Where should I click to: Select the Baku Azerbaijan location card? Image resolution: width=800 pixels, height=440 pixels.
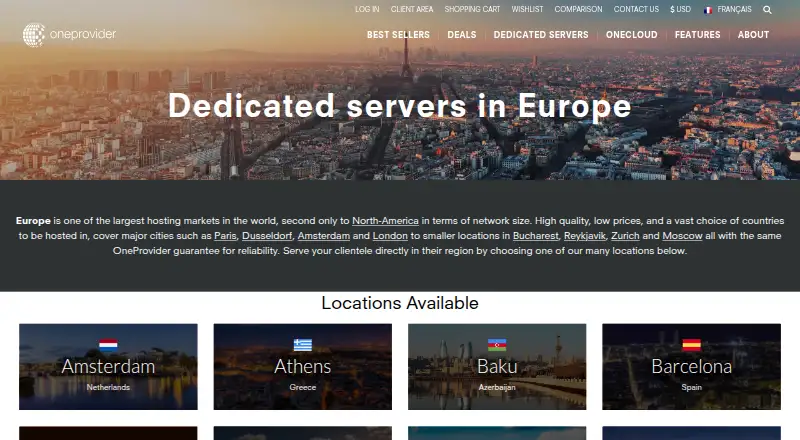click(497, 366)
